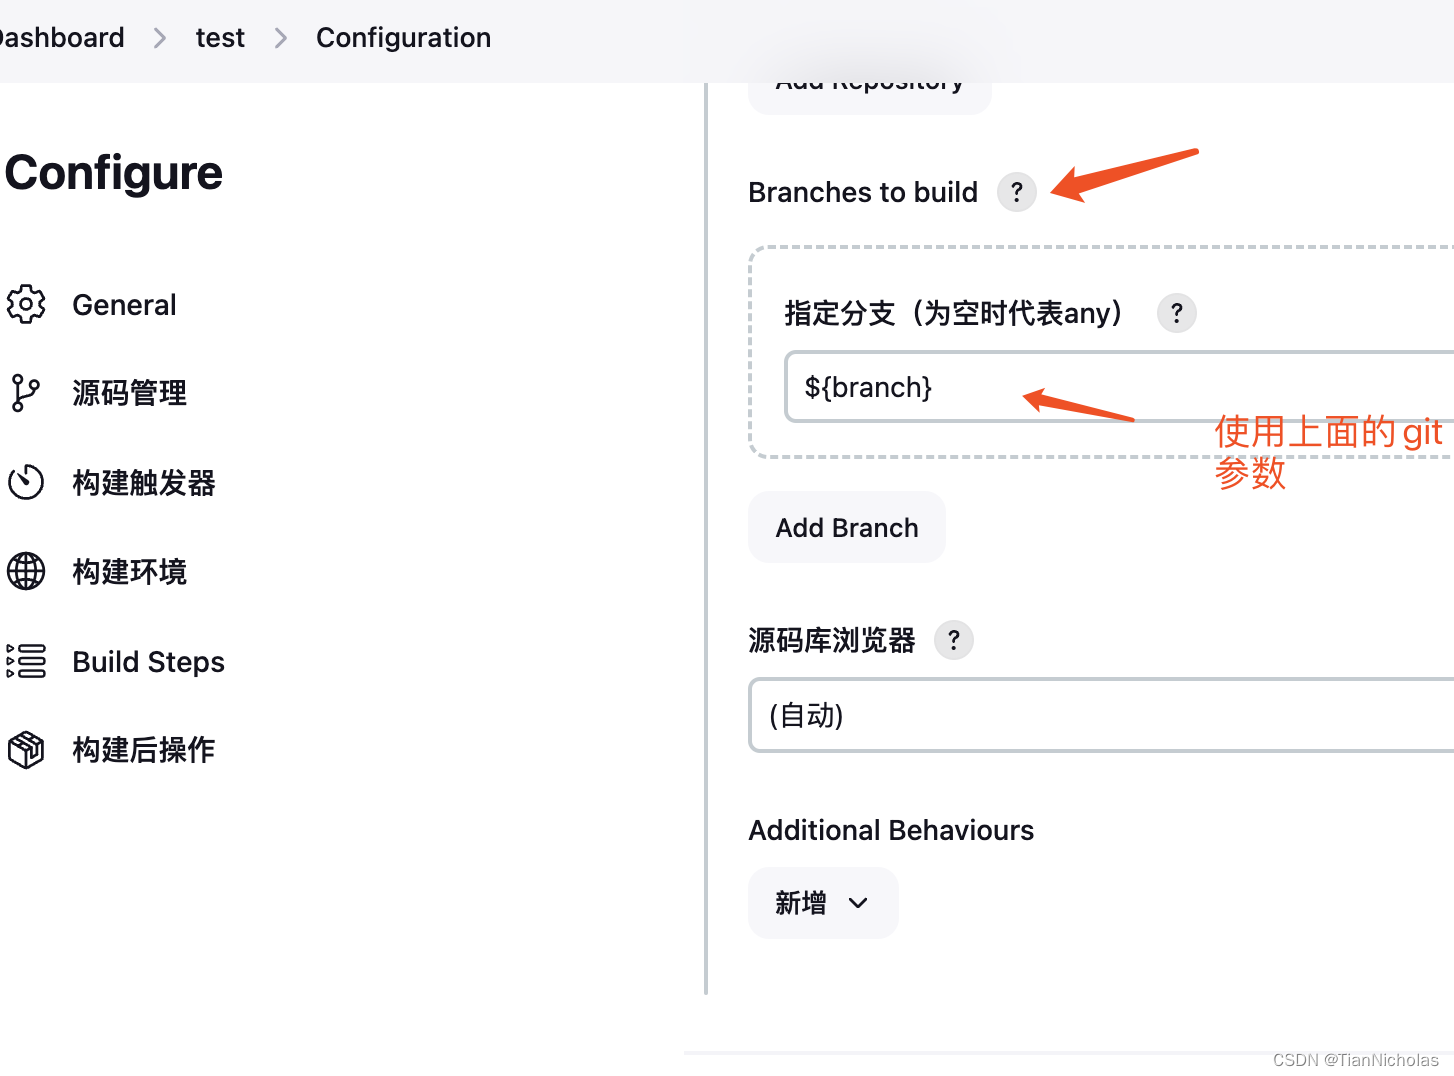Screen dimensions: 1454x1076
Task: Go to Dashboard via breadcrumb
Action: pos(62,38)
